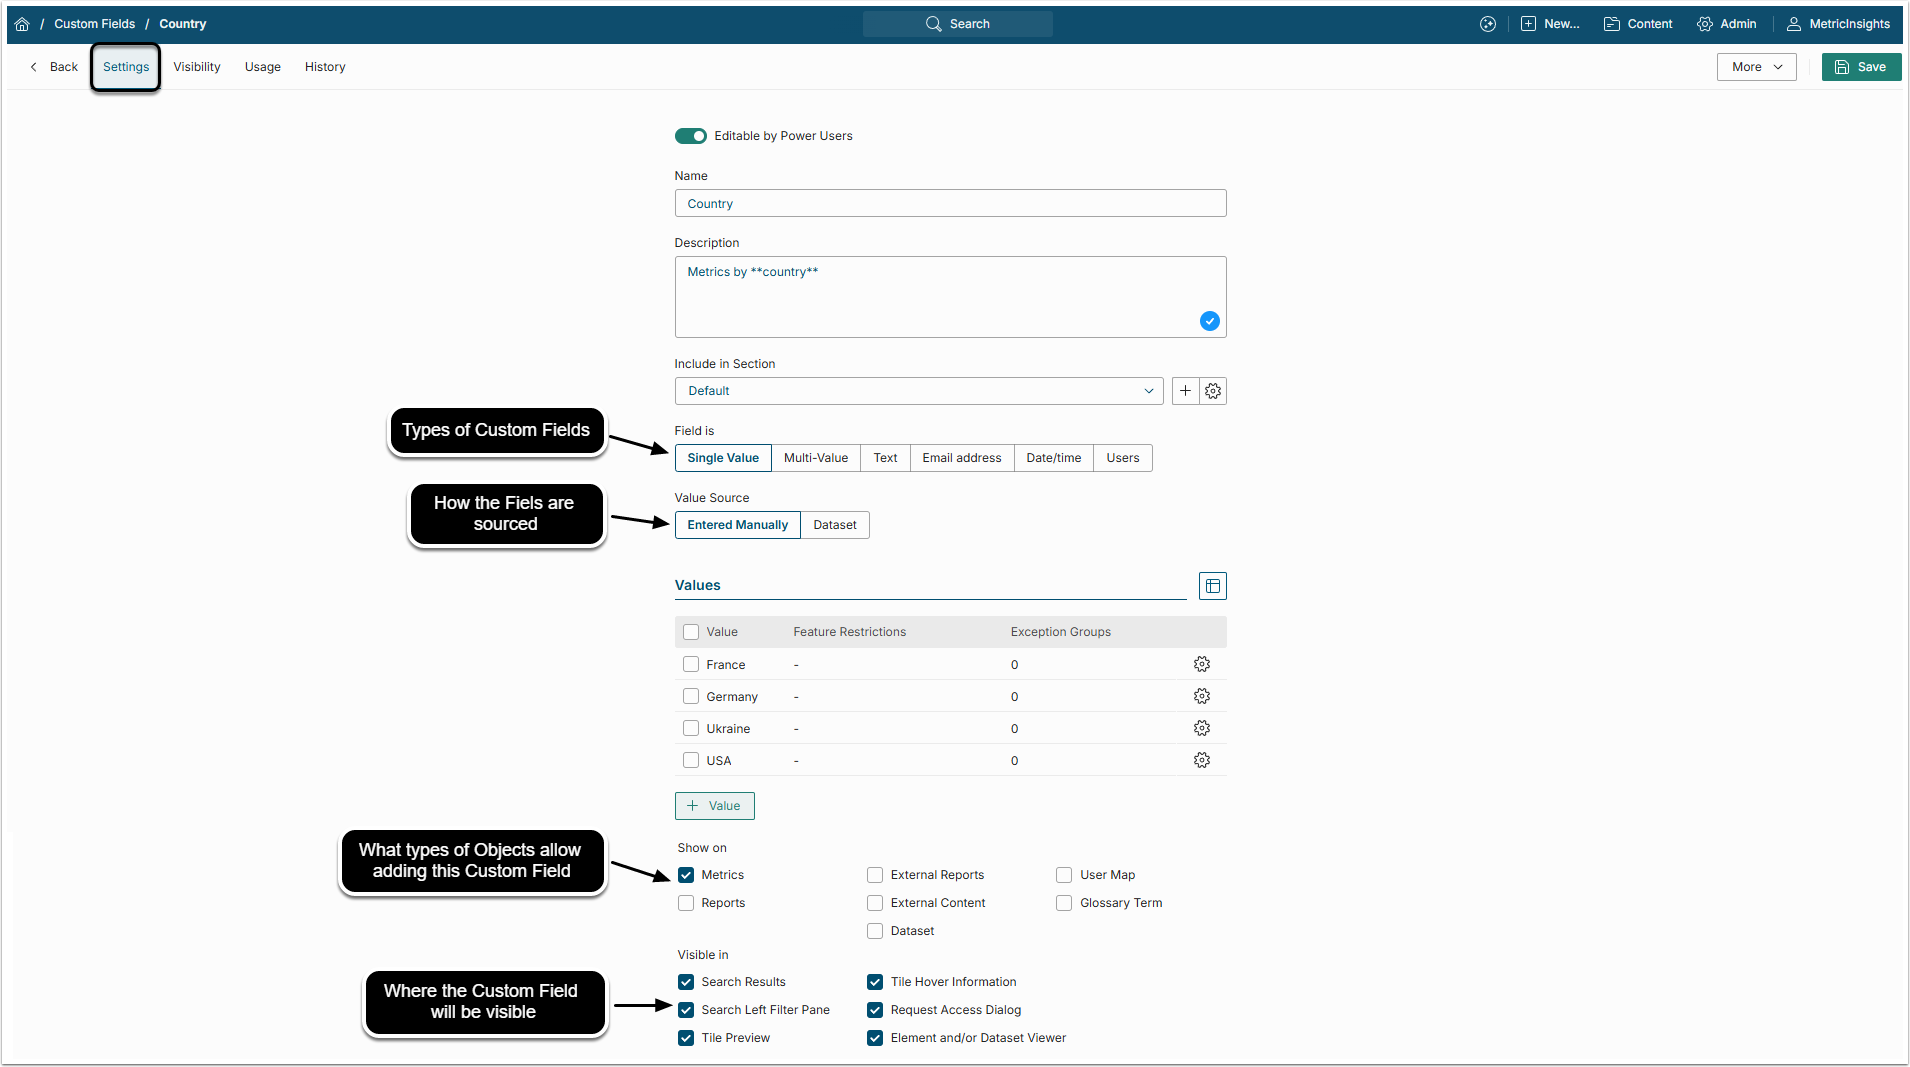Uncheck the Metrics checkbox under Show on
The image size is (1910, 1067).
click(686, 875)
